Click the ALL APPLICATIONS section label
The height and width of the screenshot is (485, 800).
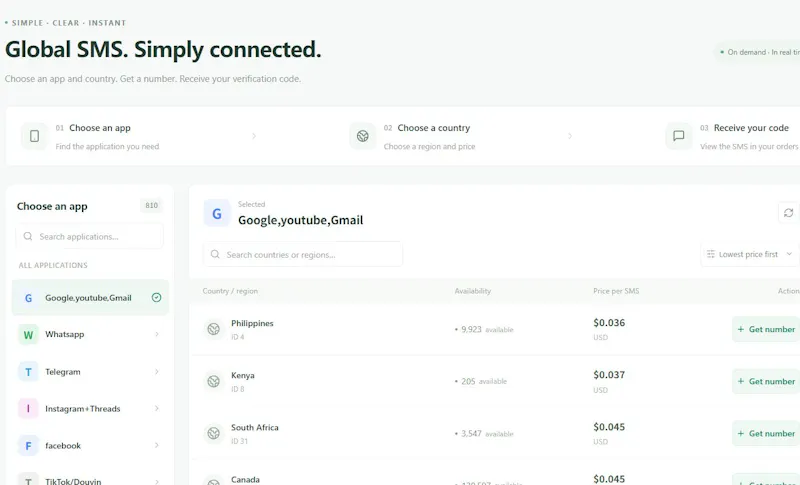click(x=53, y=265)
